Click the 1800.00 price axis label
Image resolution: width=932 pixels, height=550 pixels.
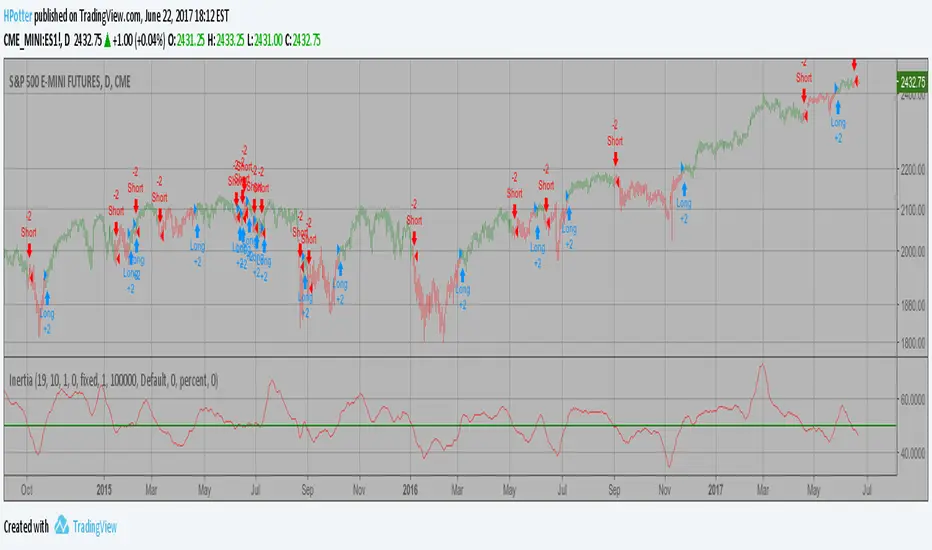[x=912, y=343]
